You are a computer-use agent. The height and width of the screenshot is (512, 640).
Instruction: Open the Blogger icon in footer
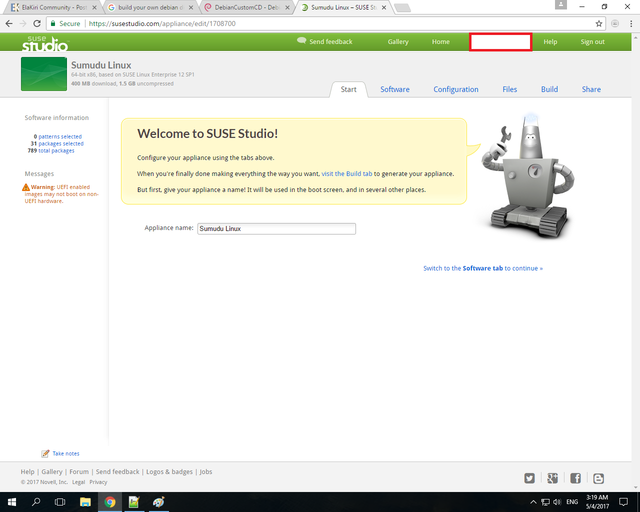(598, 478)
